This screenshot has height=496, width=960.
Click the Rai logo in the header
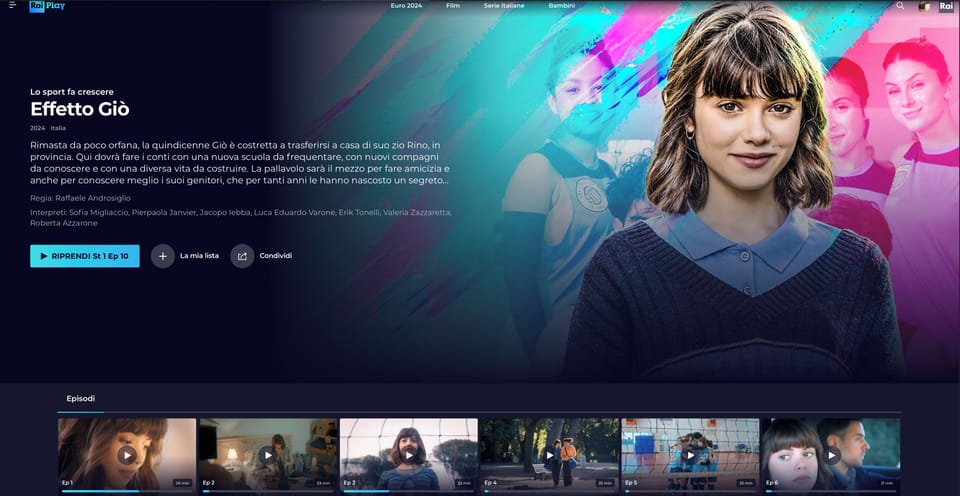[947, 6]
